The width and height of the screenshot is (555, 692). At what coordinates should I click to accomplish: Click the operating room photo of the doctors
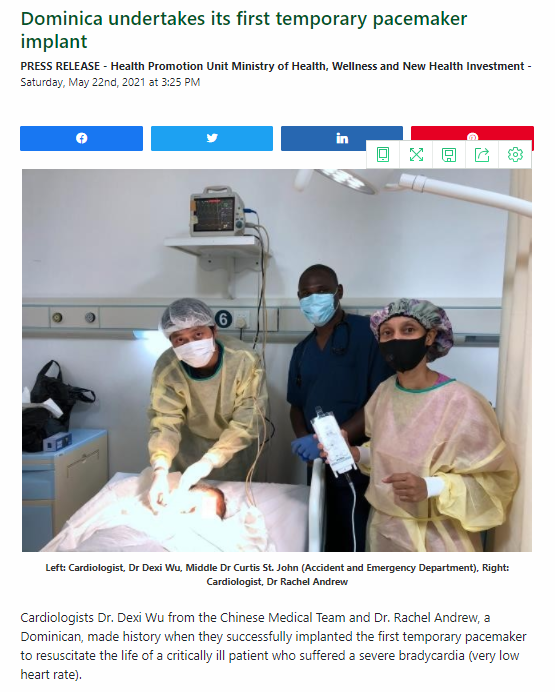[277, 360]
